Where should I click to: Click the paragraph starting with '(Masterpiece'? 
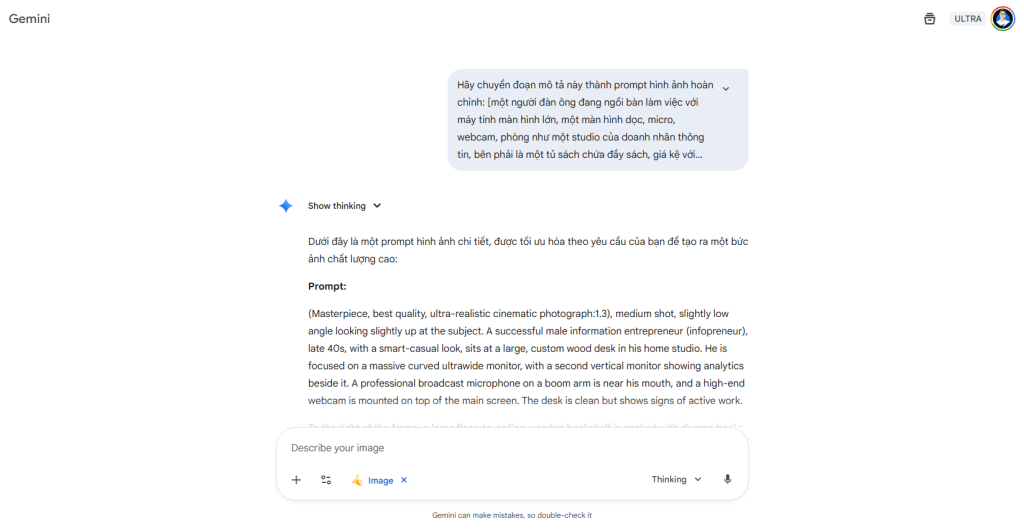pyautogui.click(x=527, y=357)
